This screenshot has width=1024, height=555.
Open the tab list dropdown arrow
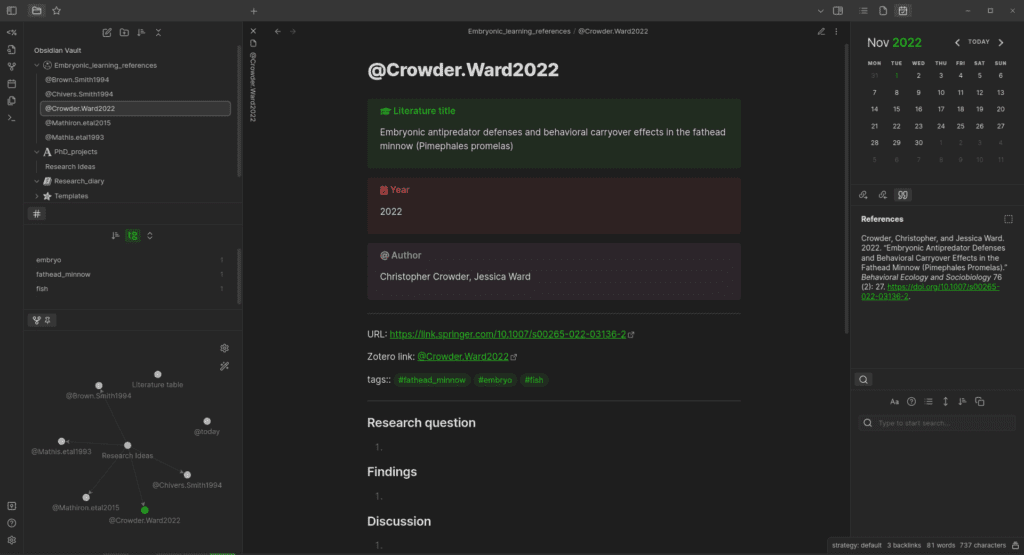[821, 11]
